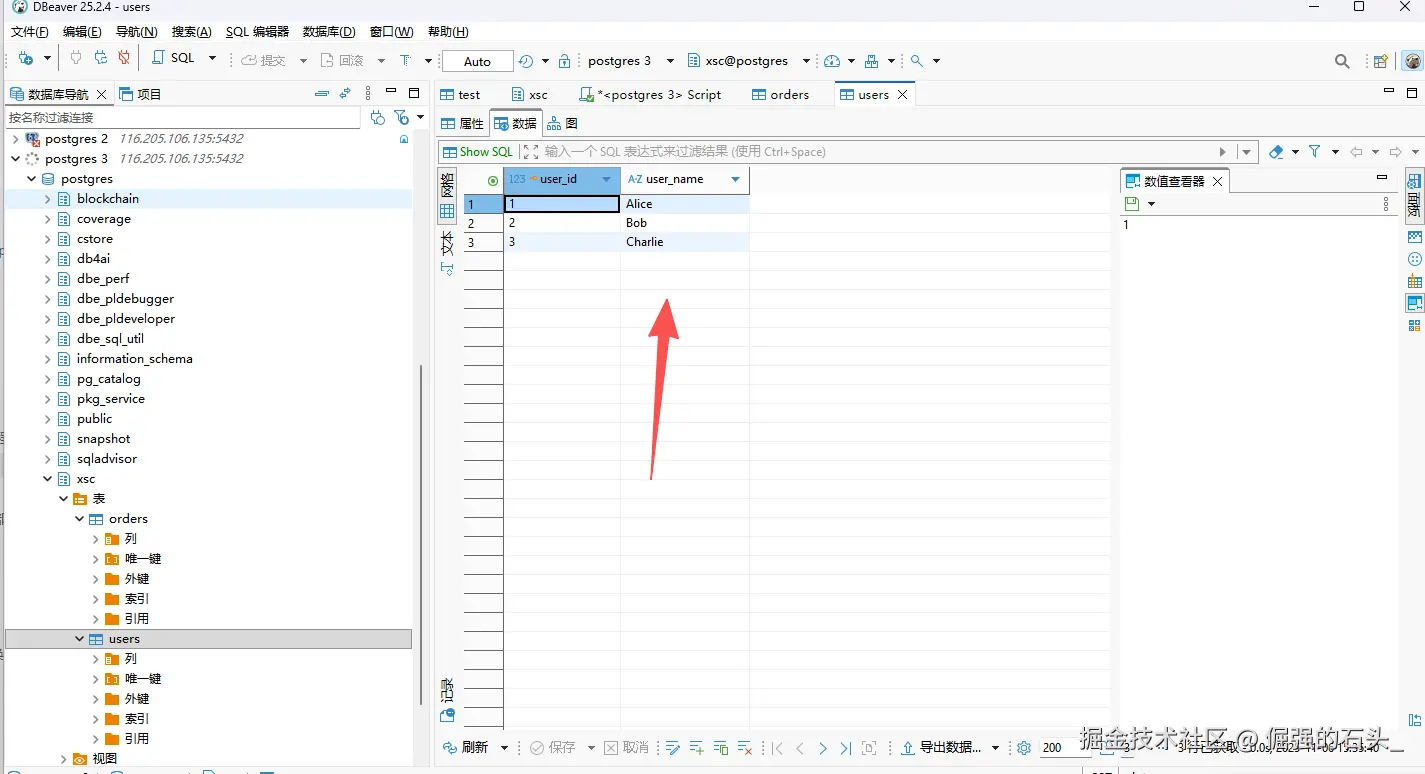Toggle the Auto commit mode button

(477, 61)
